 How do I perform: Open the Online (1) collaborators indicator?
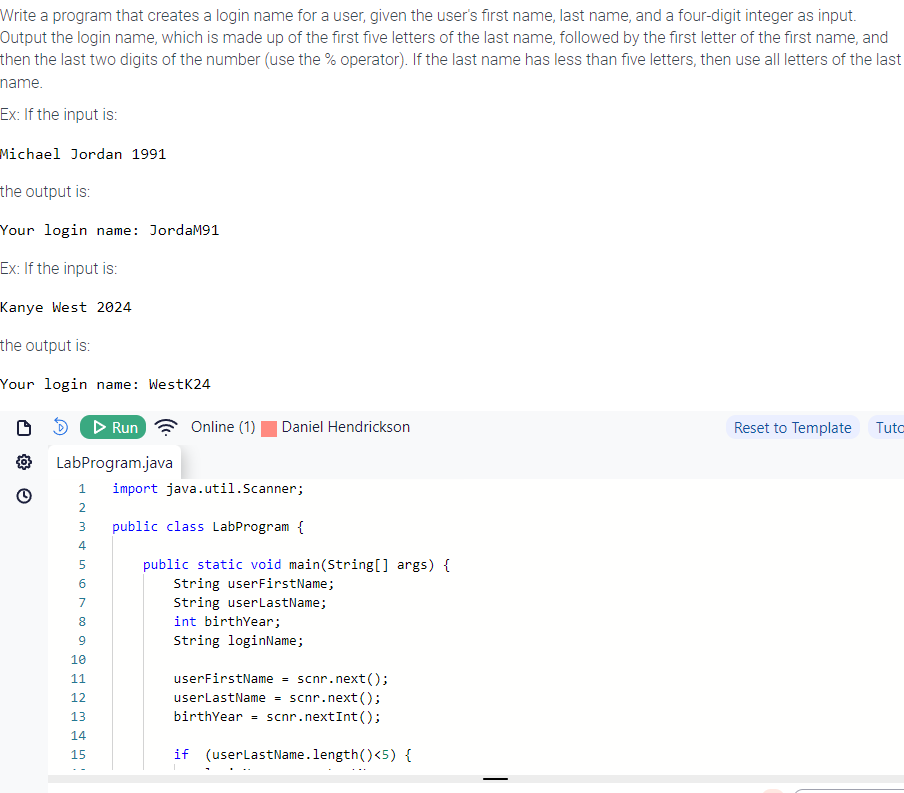[x=223, y=427]
